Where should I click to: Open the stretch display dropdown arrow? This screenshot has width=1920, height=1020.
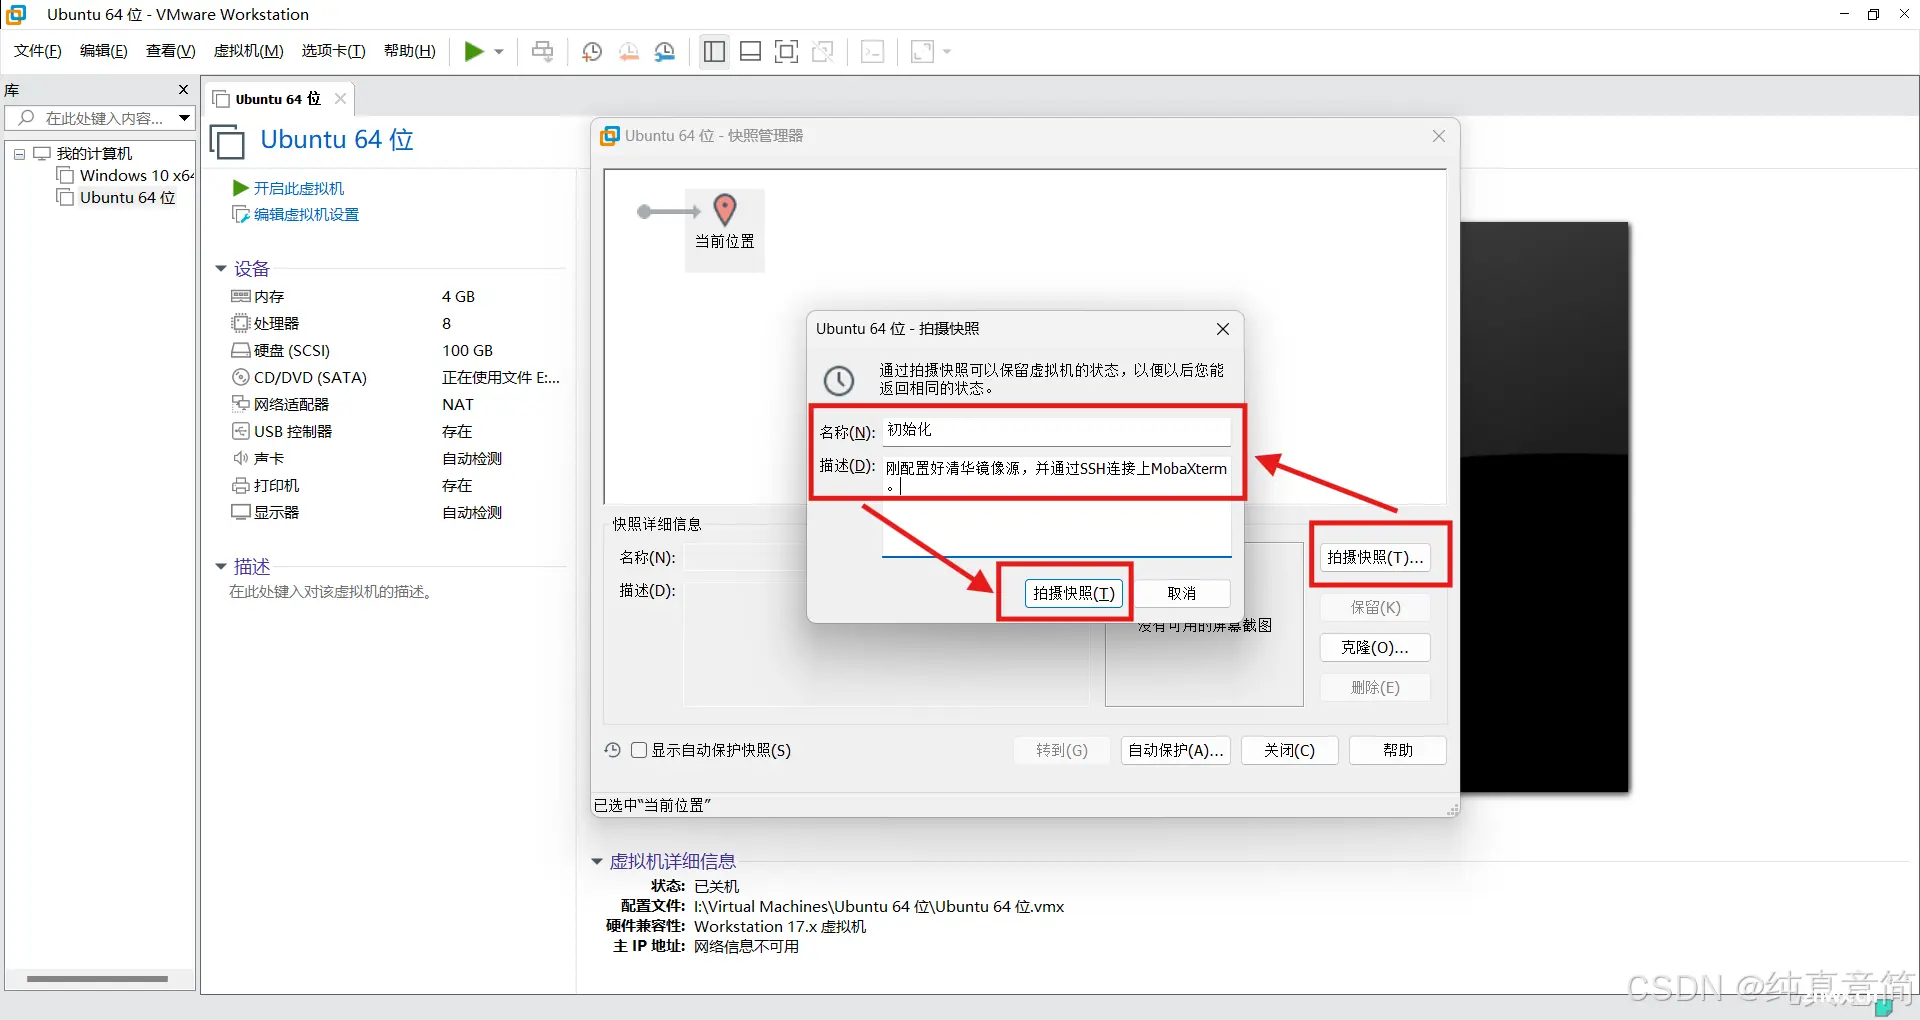(947, 52)
